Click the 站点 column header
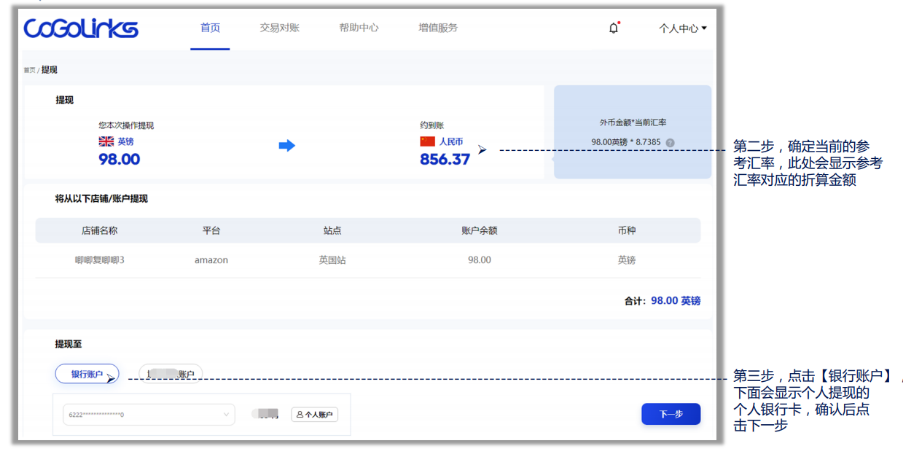The image size is (903, 454). pyautogui.click(x=332, y=230)
